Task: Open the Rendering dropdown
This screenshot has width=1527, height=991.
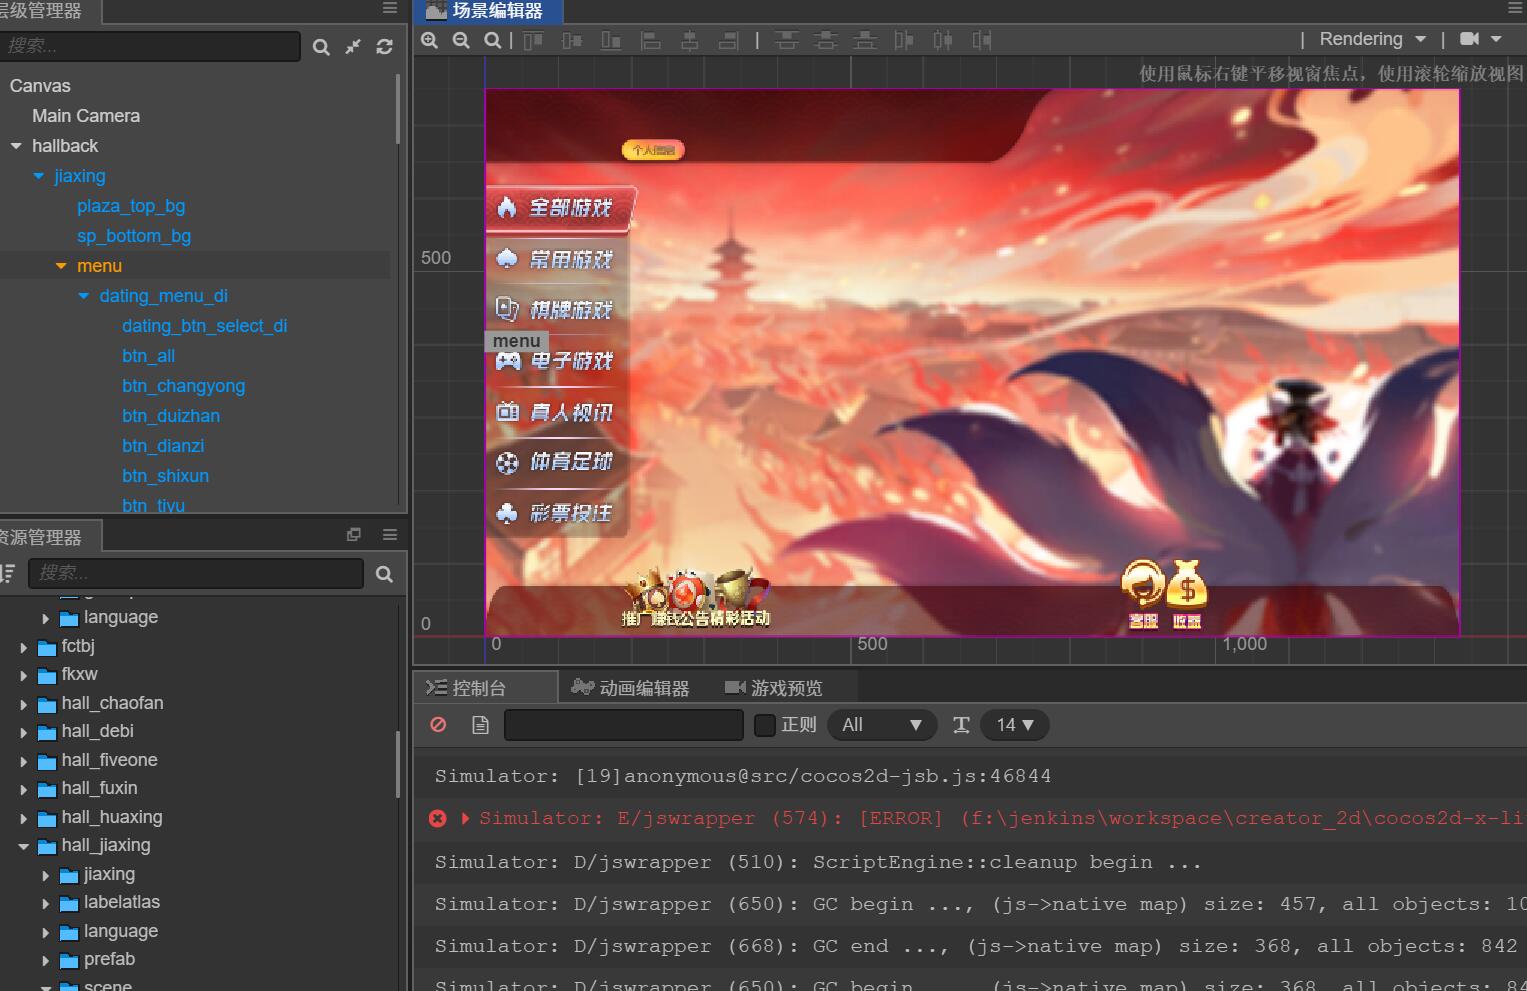Action: point(1373,39)
